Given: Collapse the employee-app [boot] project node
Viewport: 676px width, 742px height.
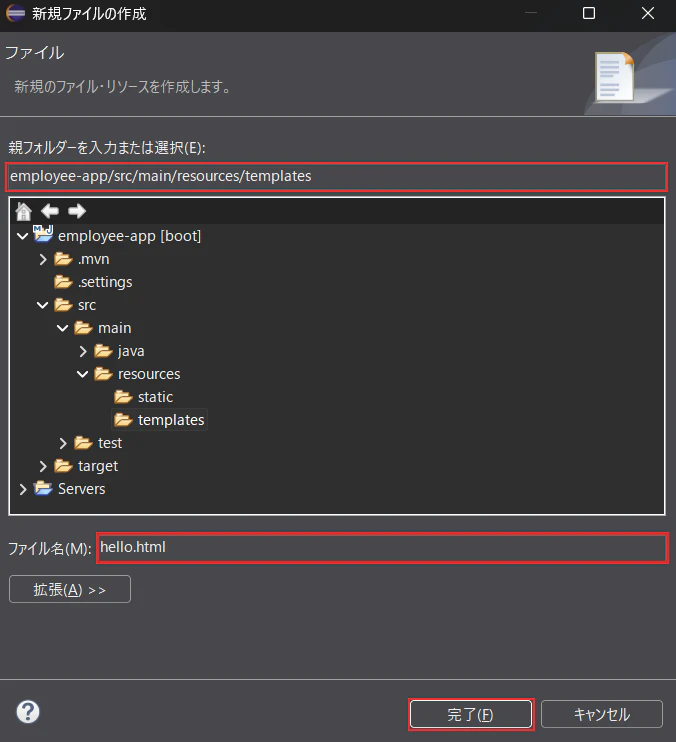Looking at the screenshot, I should (x=22, y=236).
